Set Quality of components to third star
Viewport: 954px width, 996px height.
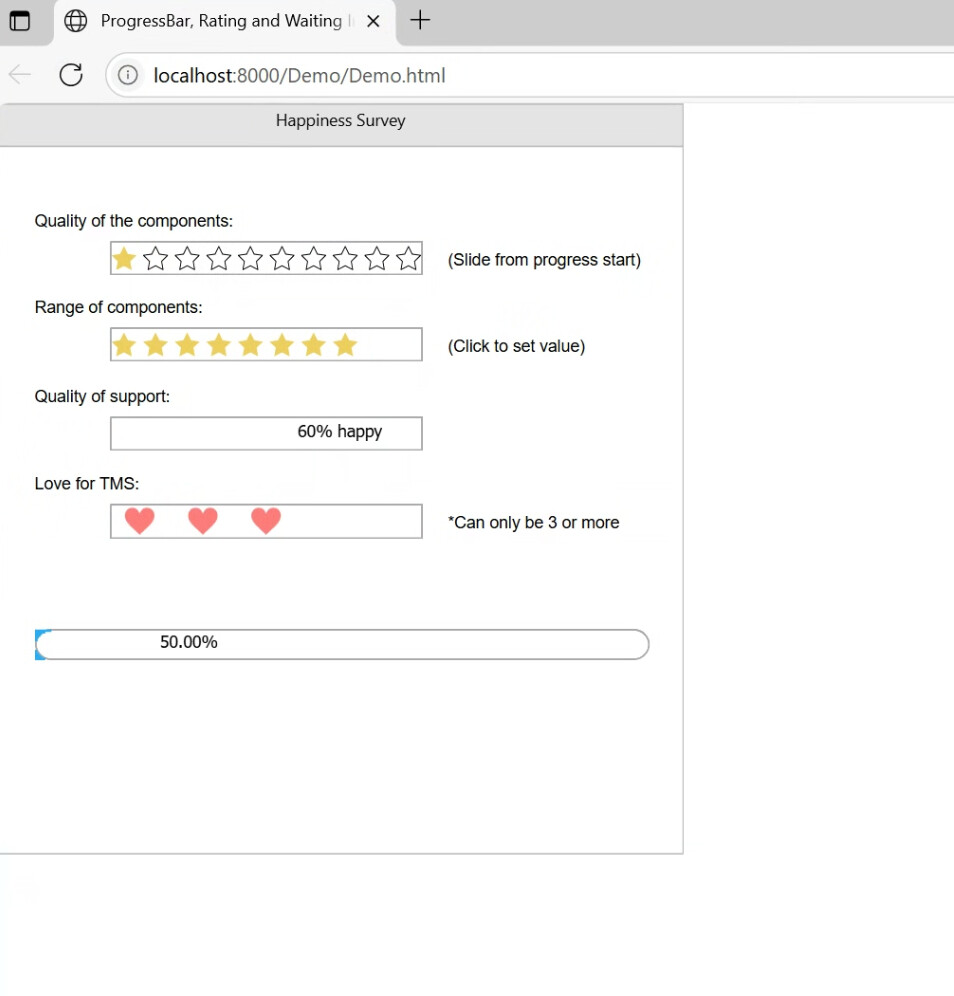pyautogui.click(x=187, y=259)
